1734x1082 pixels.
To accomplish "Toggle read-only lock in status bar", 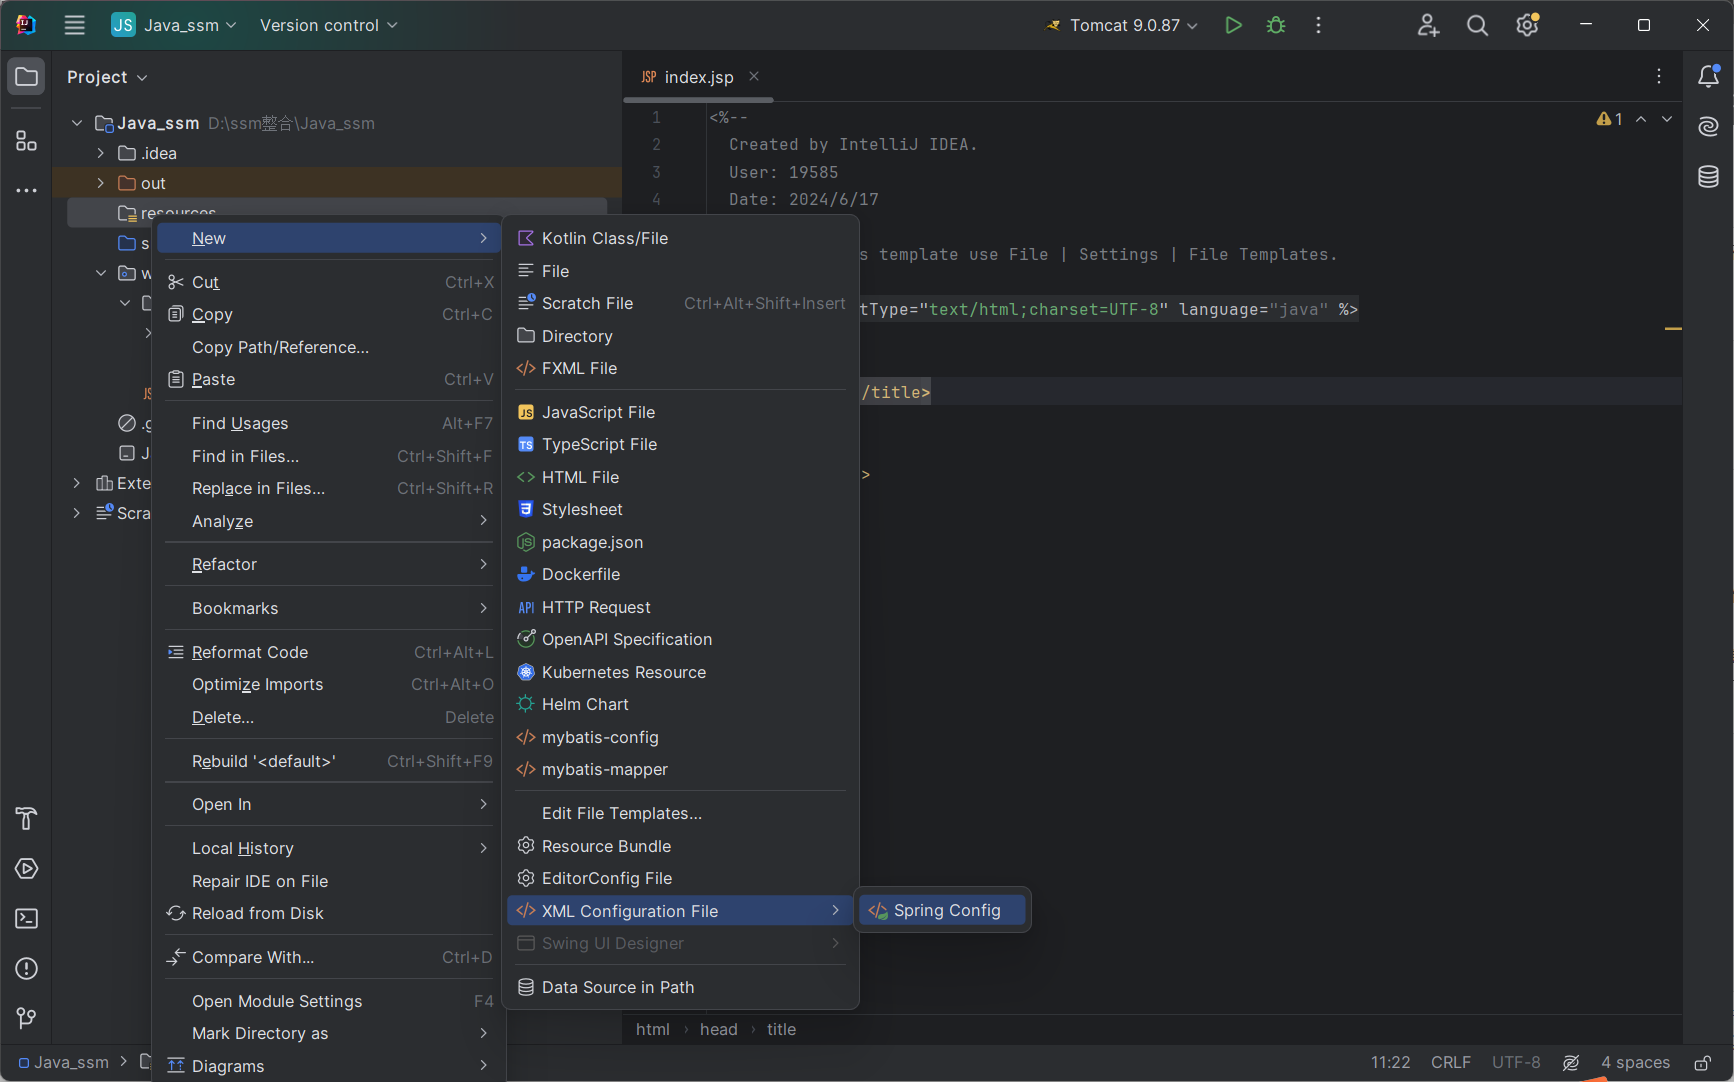I will coord(1702,1062).
